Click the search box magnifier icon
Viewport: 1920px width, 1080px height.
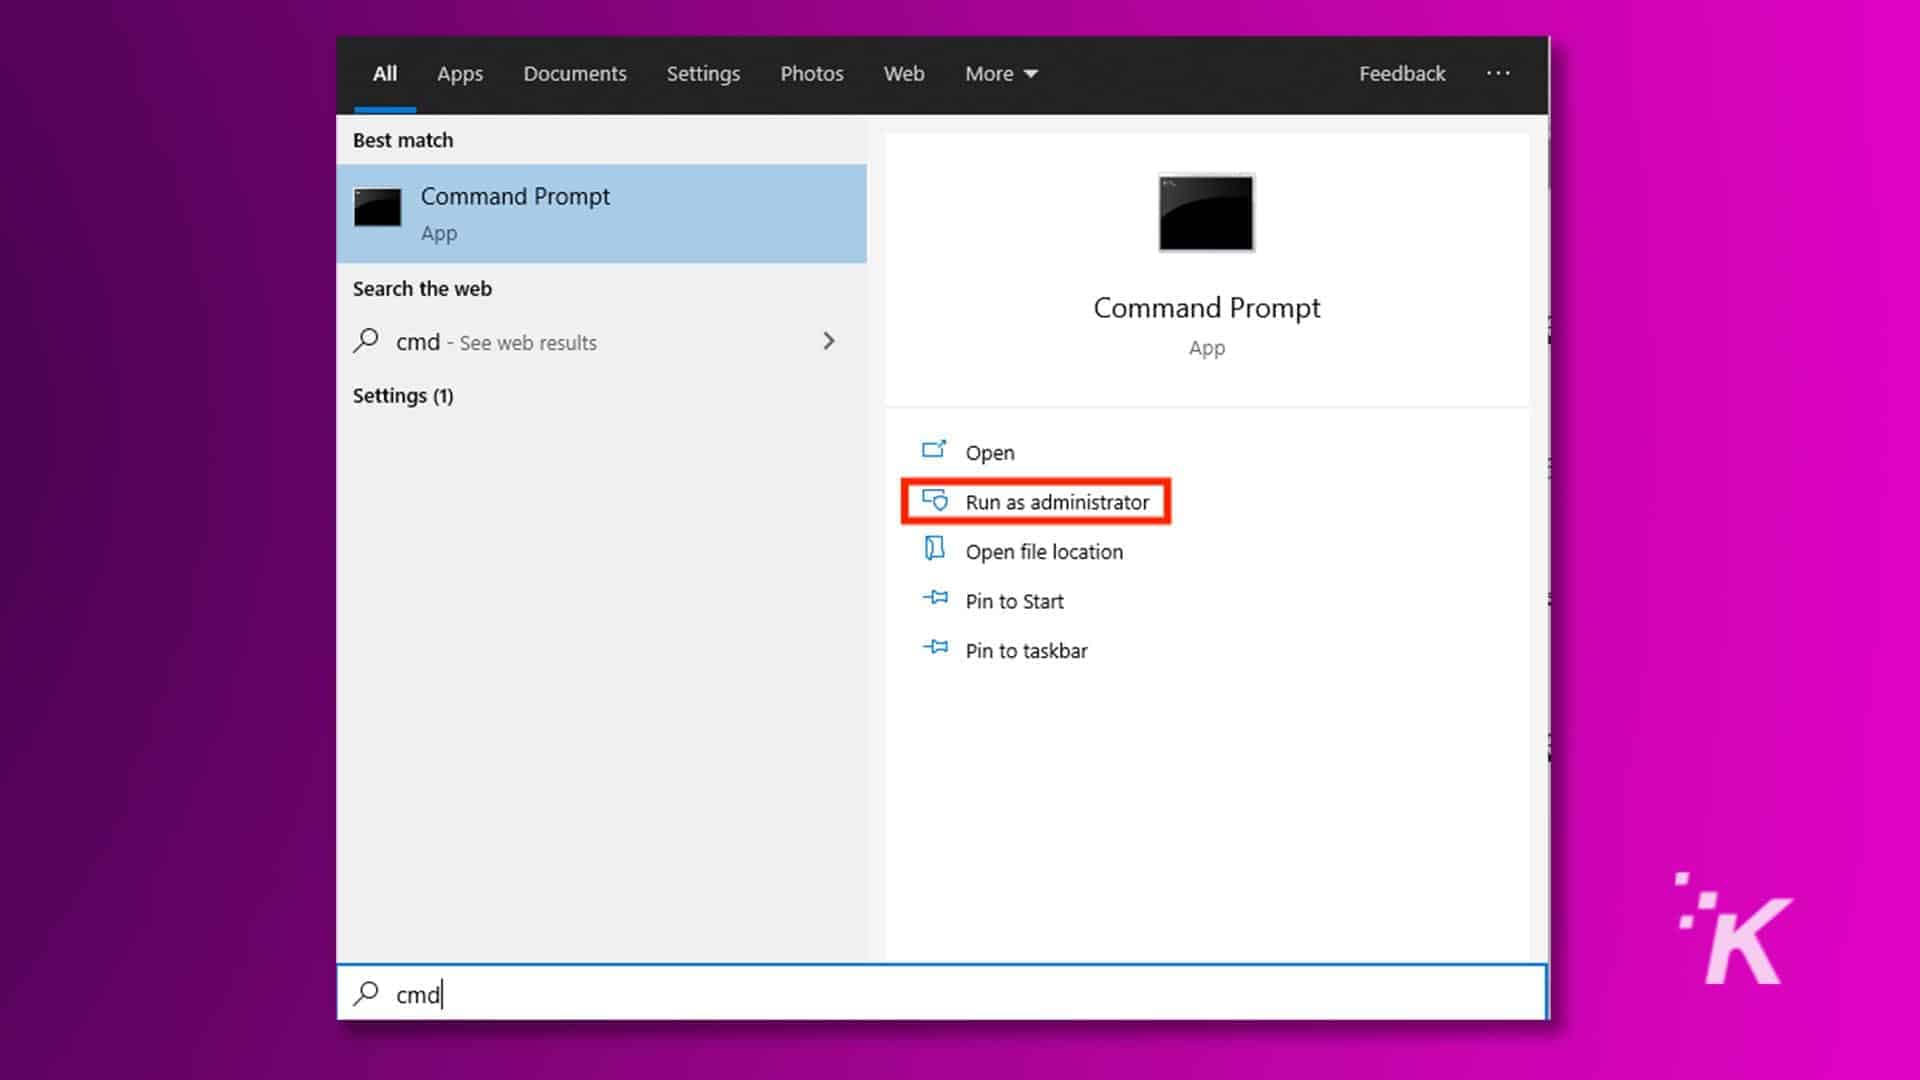(x=366, y=993)
